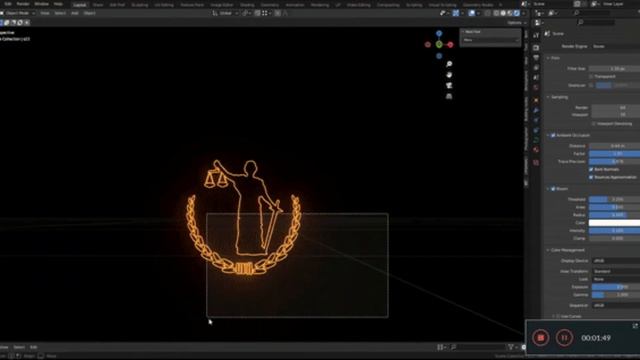Click the search icon in timeline header
The height and width of the screenshot is (360, 640).
(x=453, y=347)
